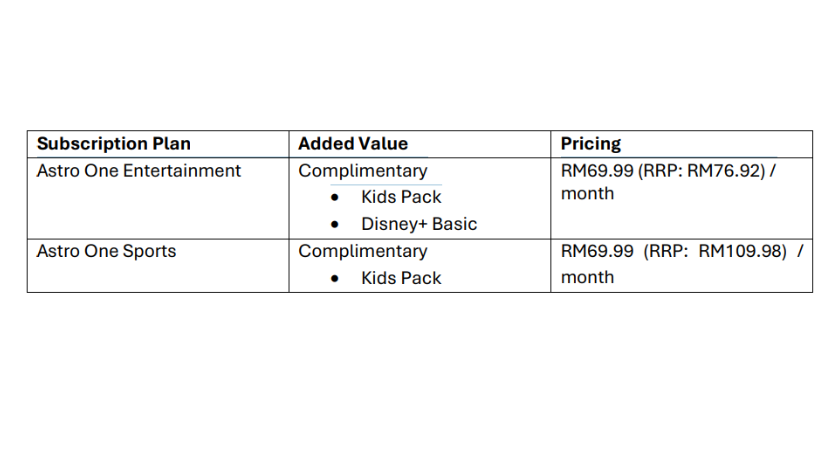Click the bullet beside Entertainment's Kids Pack
The width and height of the screenshot is (832, 468).
click(337, 198)
